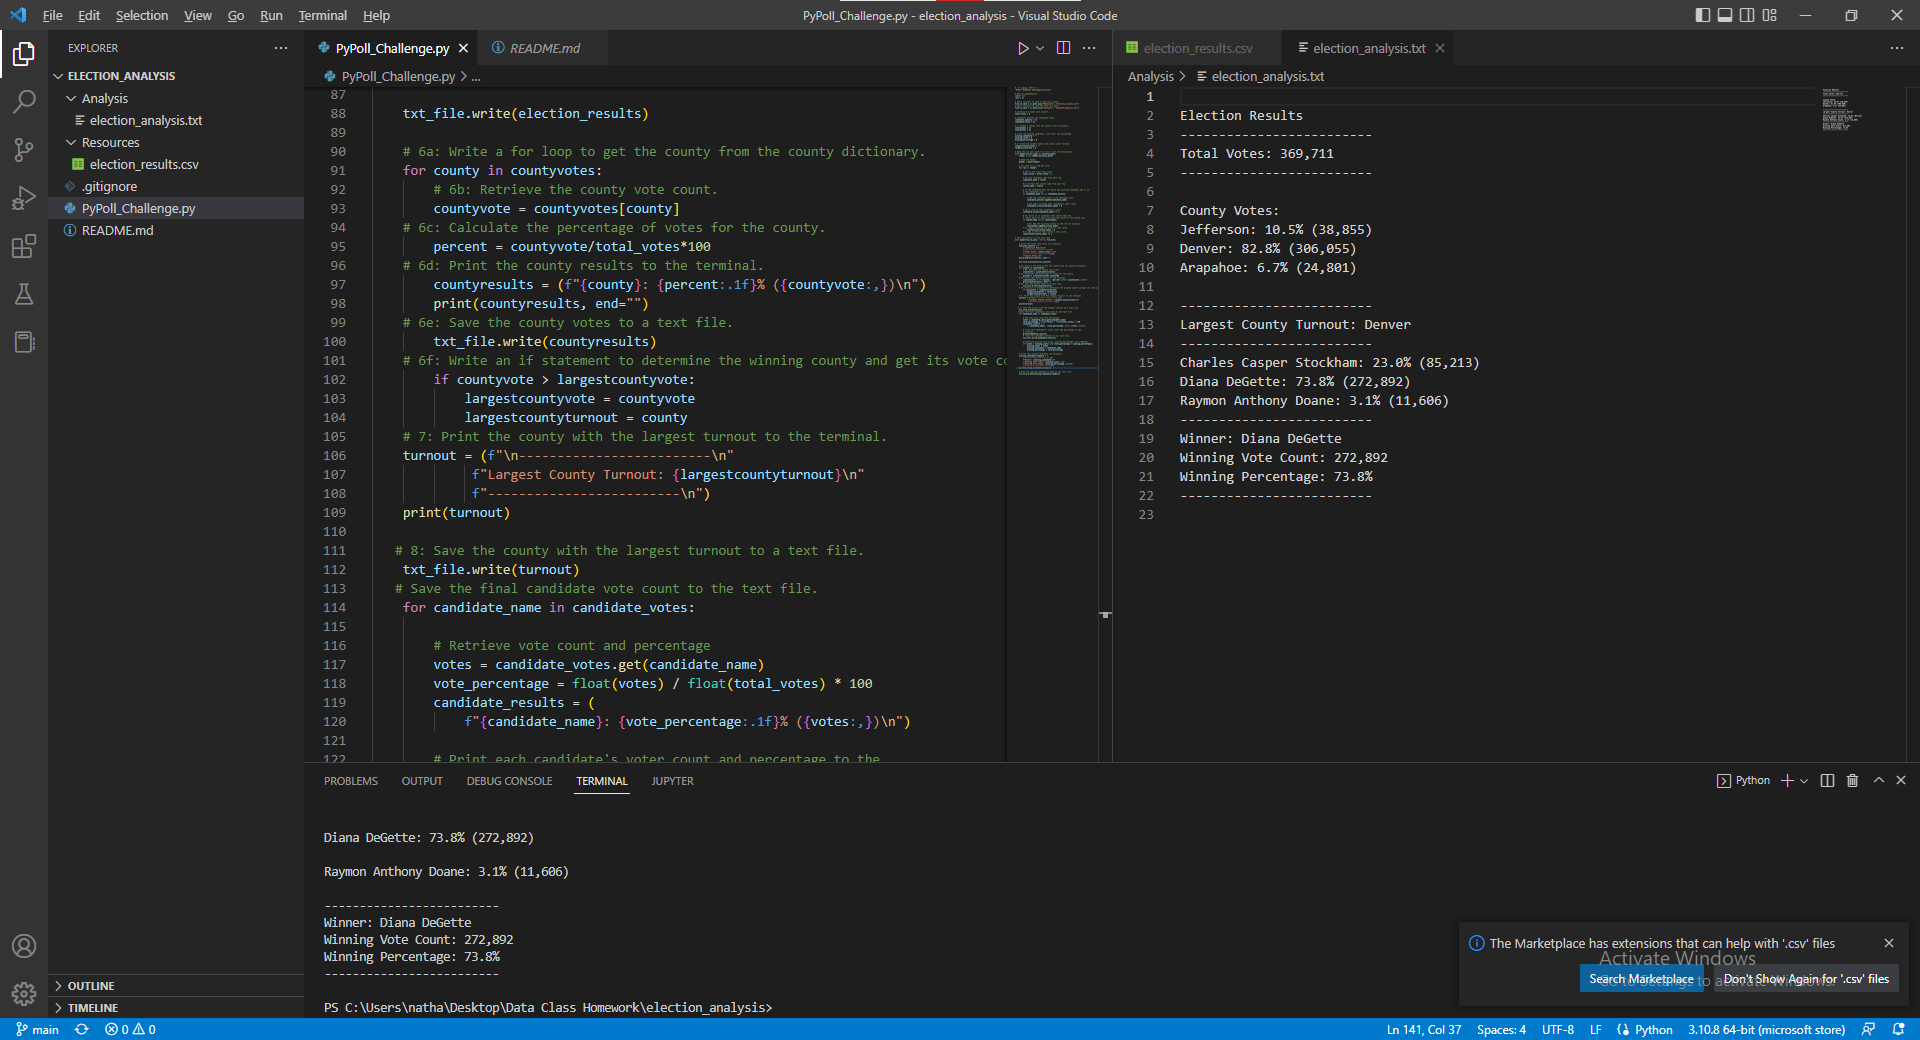
Task: Kill the terminal with trash icon
Action: [x=1852, y=780]
